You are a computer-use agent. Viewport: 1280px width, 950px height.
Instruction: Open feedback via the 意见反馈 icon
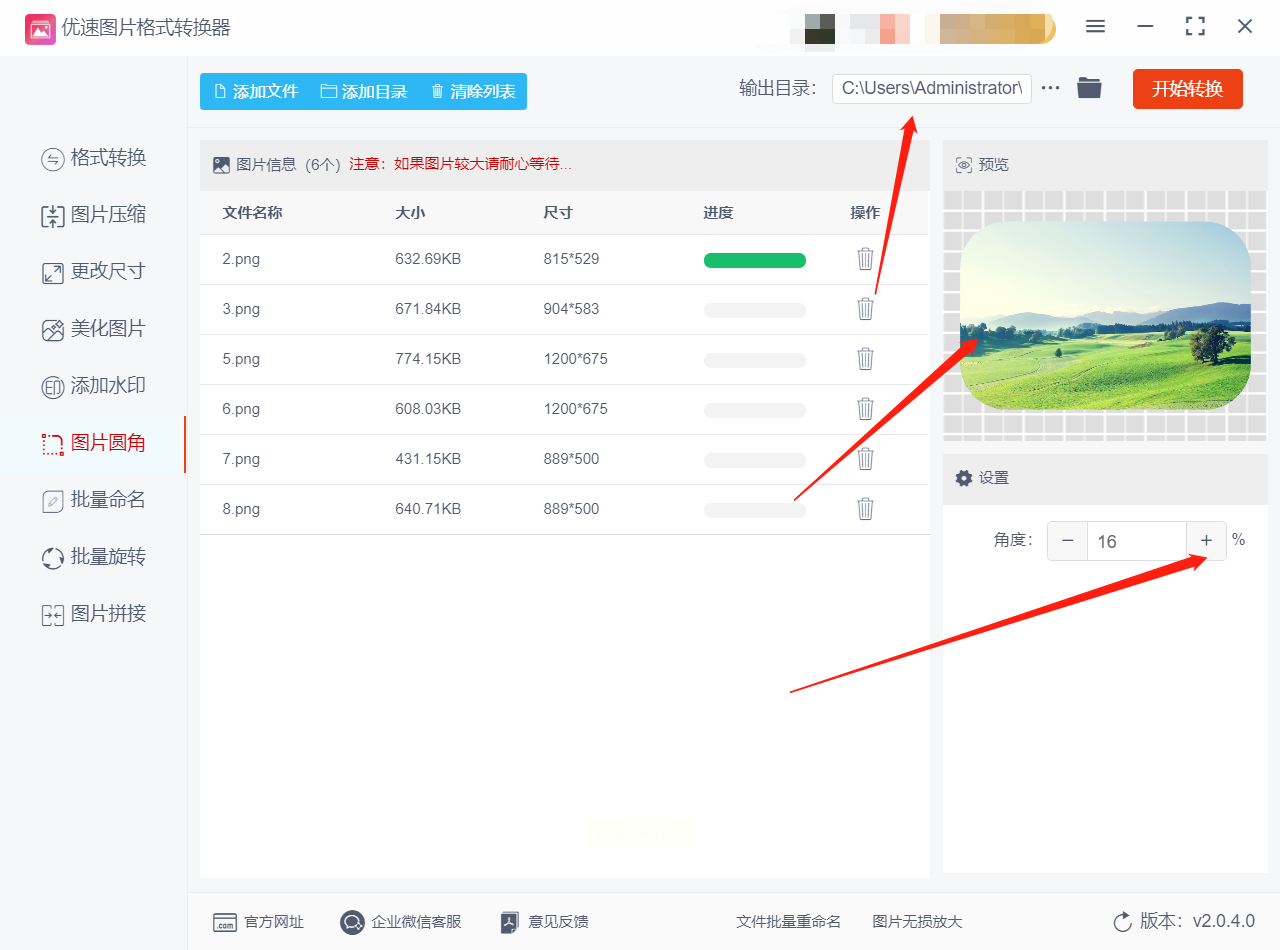tap(510, 922)
